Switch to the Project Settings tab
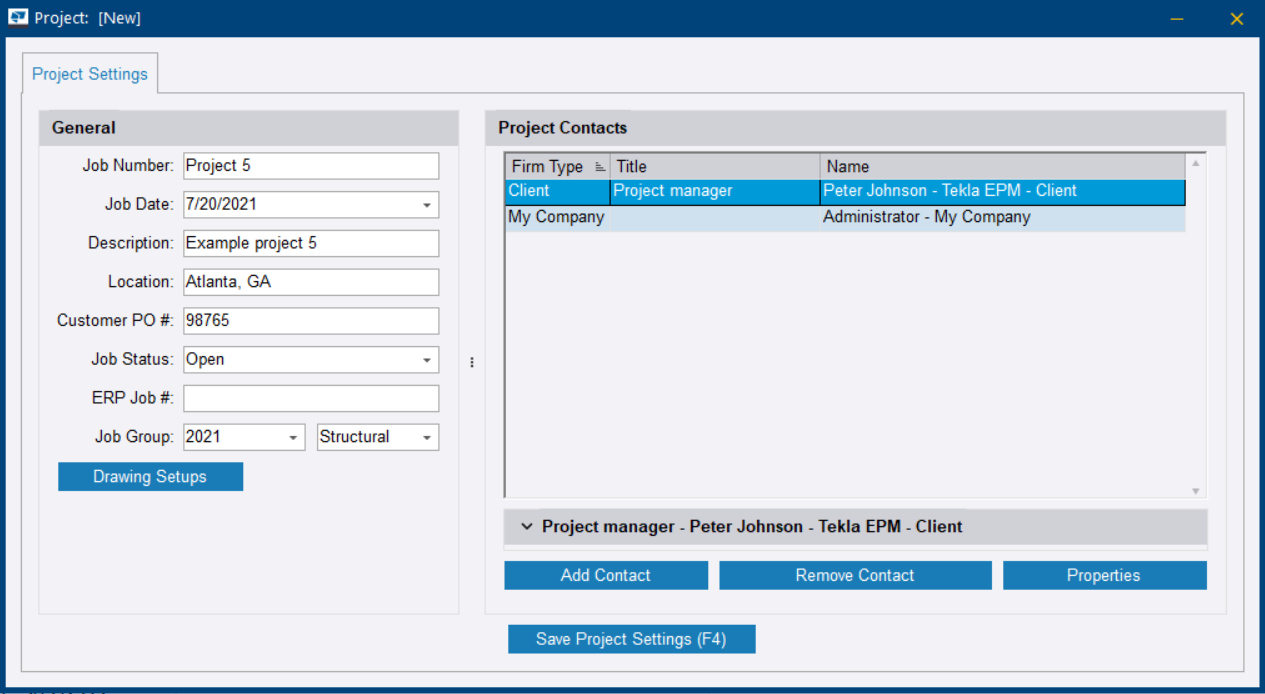Screen dimensions: 1265x694 coord(90,74)
